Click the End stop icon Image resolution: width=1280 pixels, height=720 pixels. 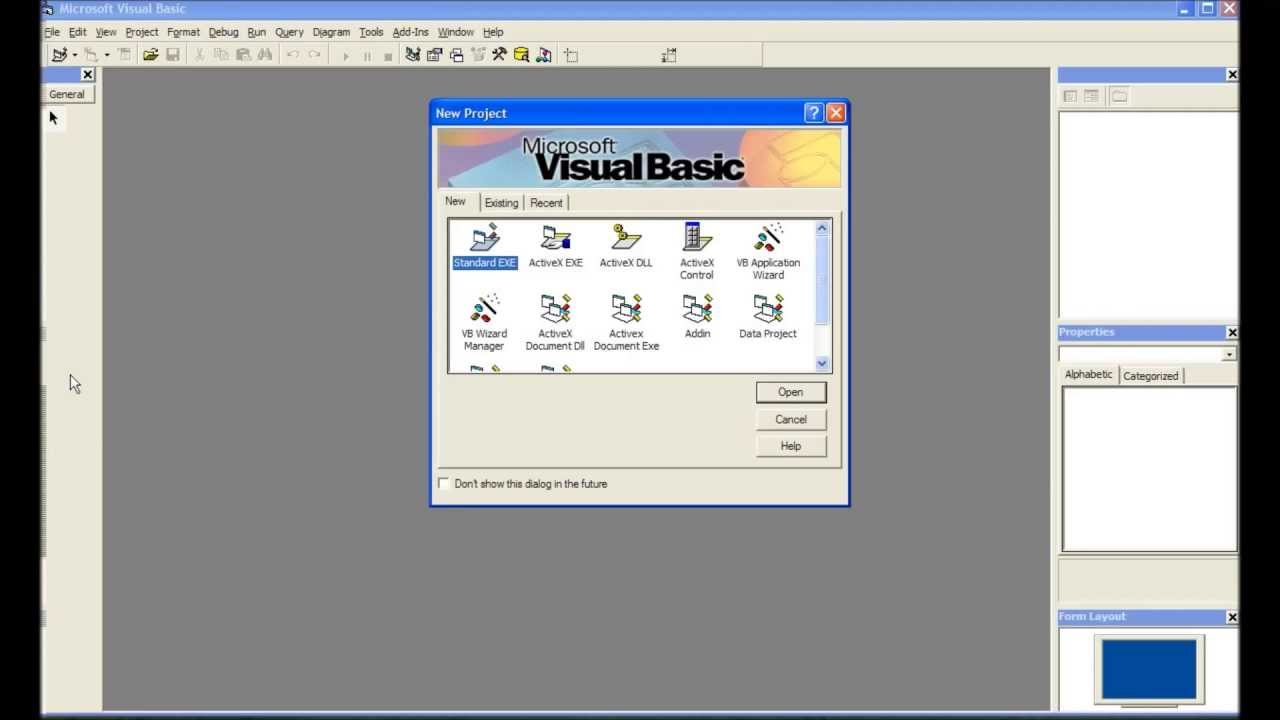pos(388,56)
